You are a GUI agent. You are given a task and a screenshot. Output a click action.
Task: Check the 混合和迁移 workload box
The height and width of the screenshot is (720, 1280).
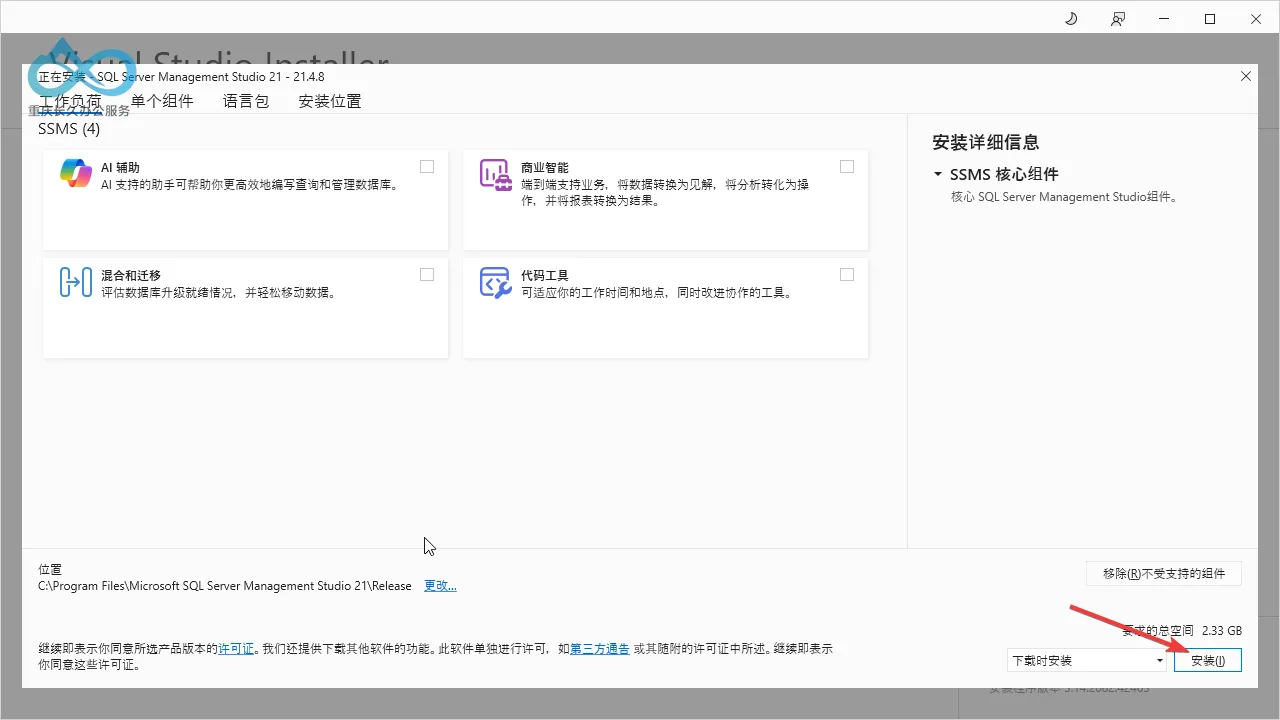click(x=427, y=275)
